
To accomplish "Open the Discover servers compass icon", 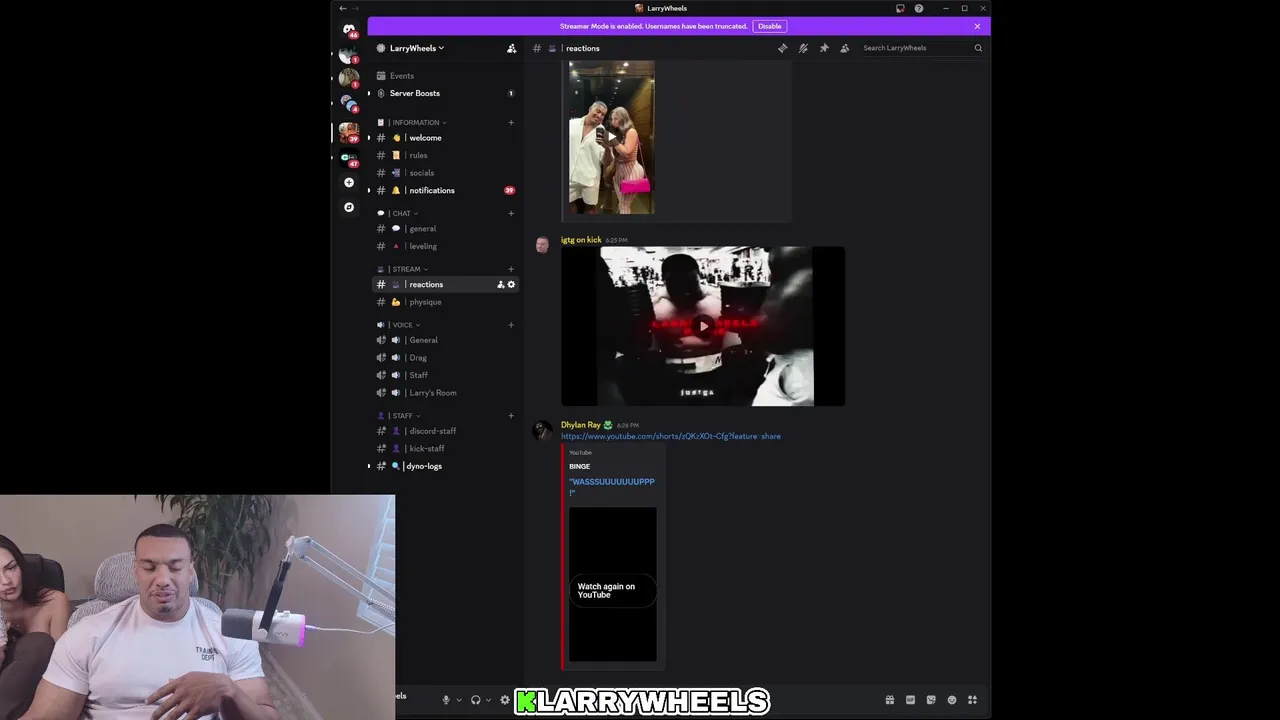I will coord(348,207).
